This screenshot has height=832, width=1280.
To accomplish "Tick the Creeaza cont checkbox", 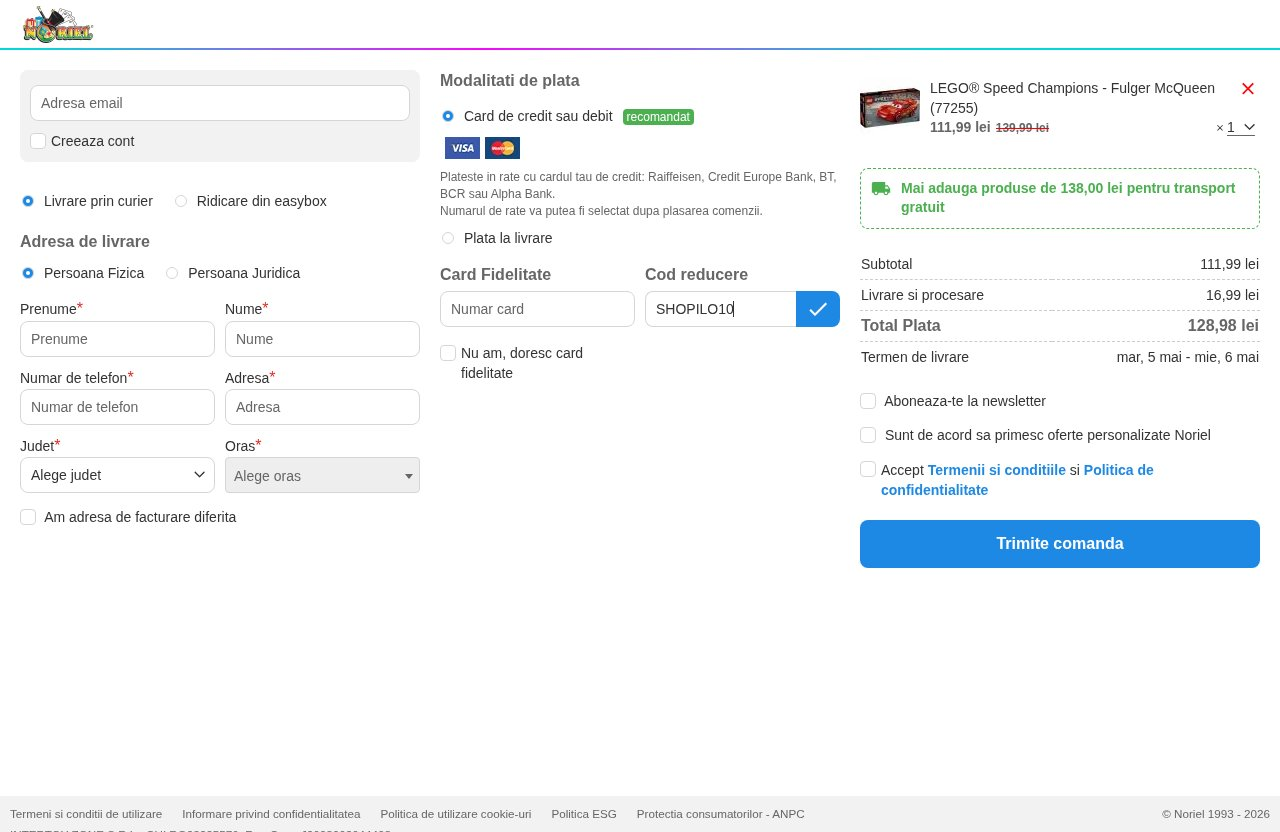I will click(x=38, y=141).
